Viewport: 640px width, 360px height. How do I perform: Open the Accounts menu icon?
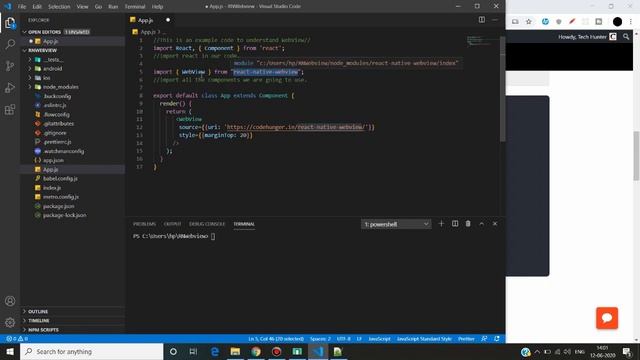[10, 301]
